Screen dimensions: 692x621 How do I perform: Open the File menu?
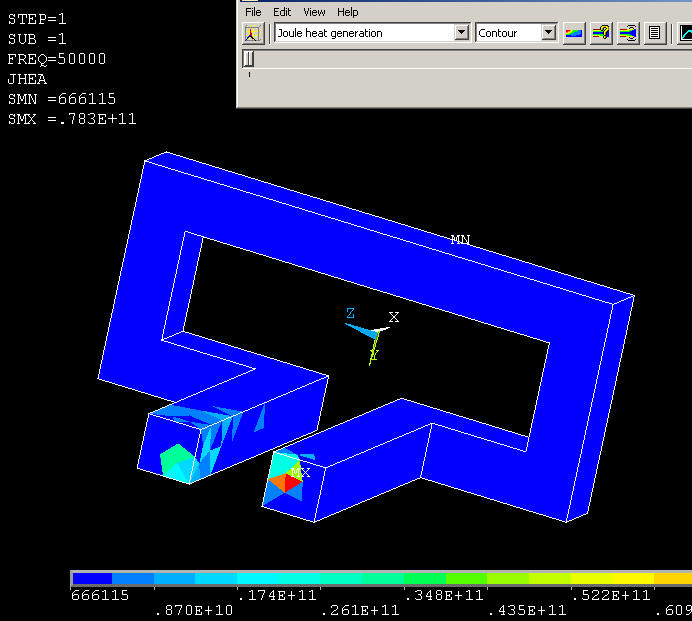pyautogui.click(x=253, y=12)
